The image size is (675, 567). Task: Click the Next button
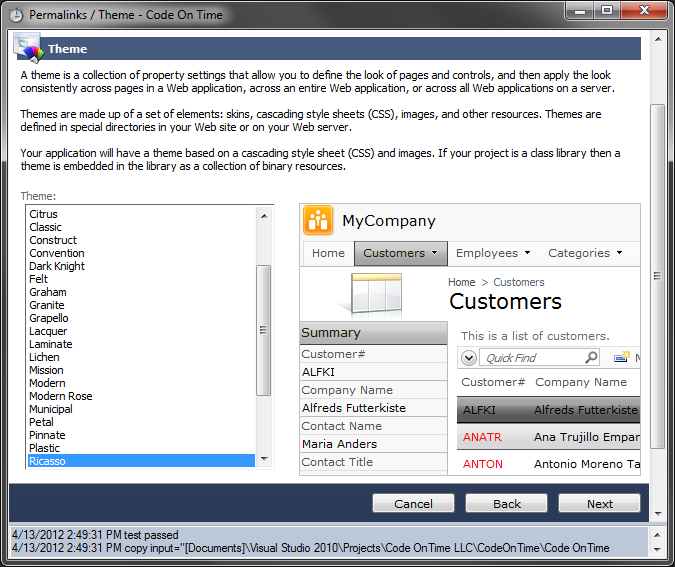(599, 503)
